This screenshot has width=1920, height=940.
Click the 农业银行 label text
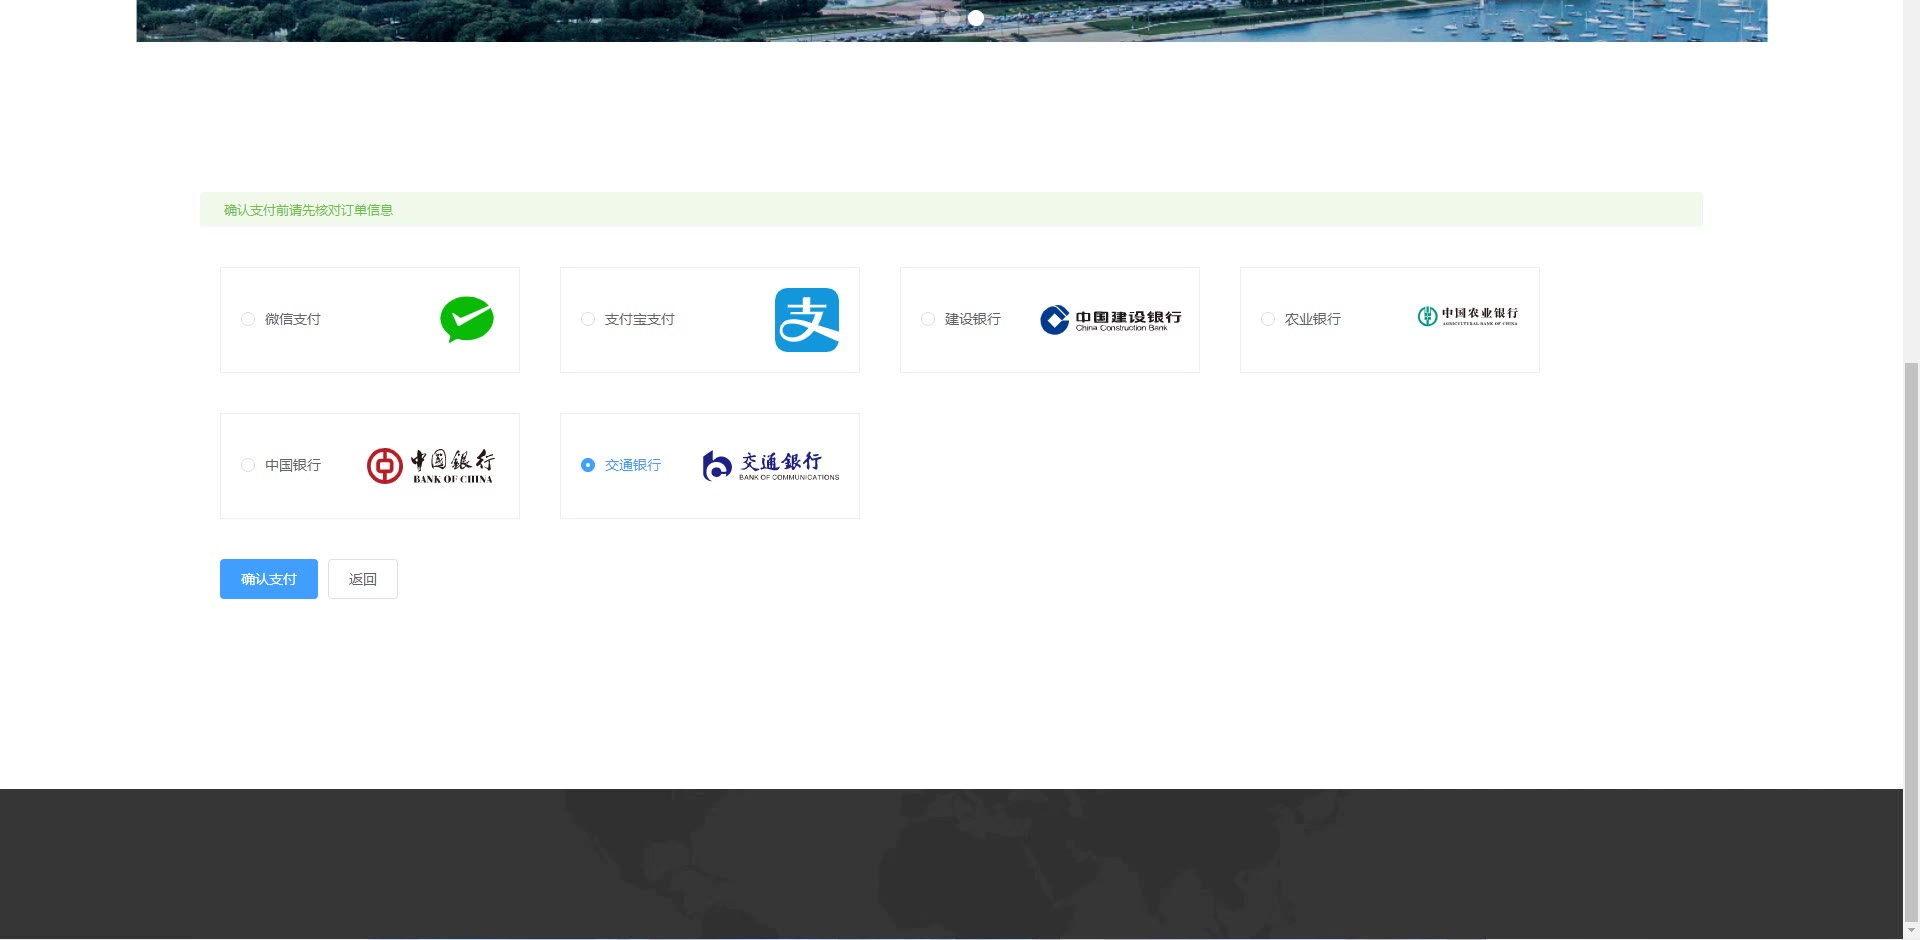click(x=1313, y=319)
